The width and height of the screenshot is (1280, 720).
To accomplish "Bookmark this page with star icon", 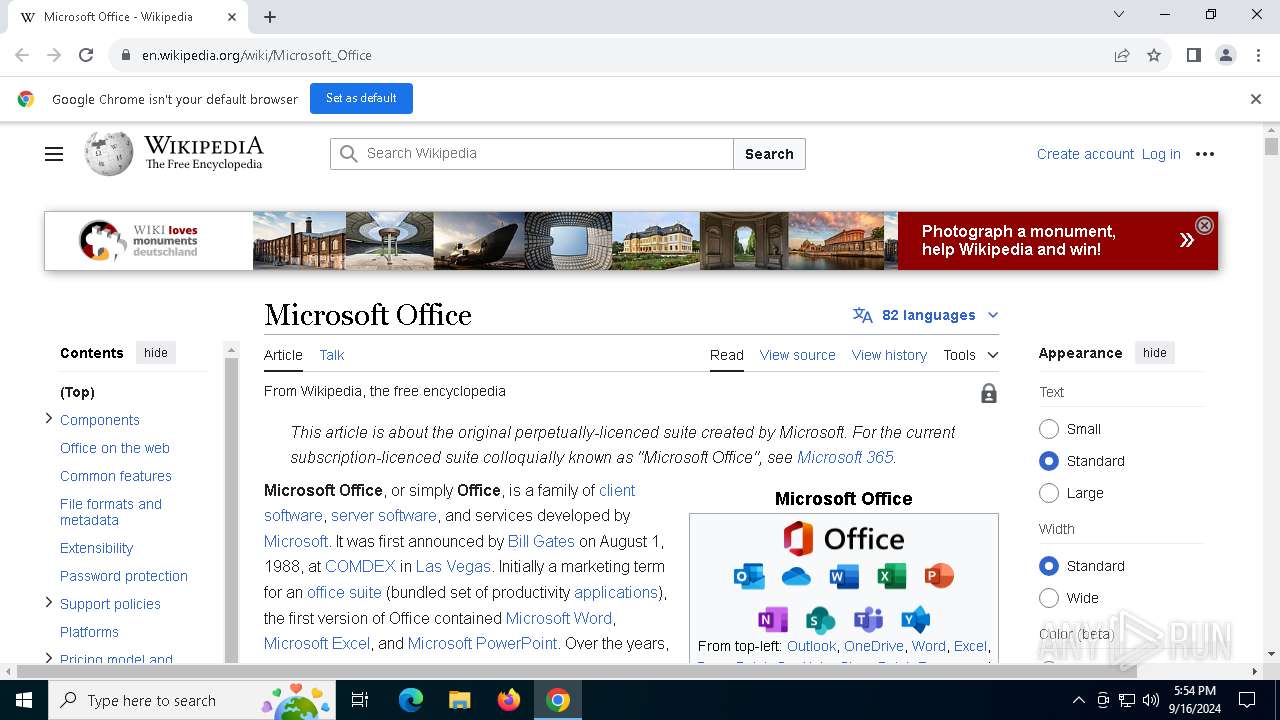I will 1154,55.
